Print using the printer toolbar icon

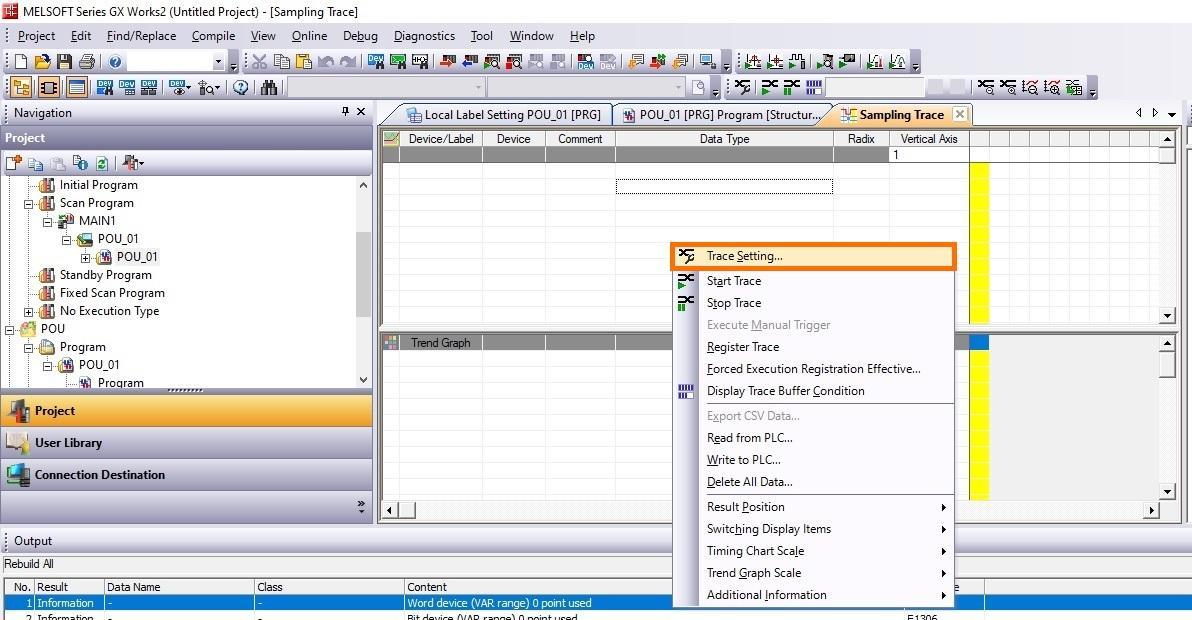(87, 62)
